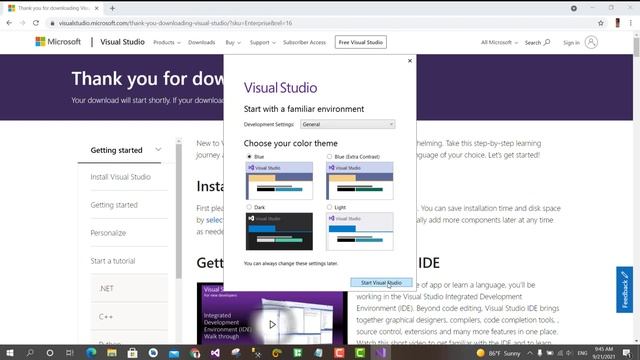Image resolution: width=640 pixels, height=360 pixels.
Task: Open Chrome three-dot menu
Action: tap(631, 23)
